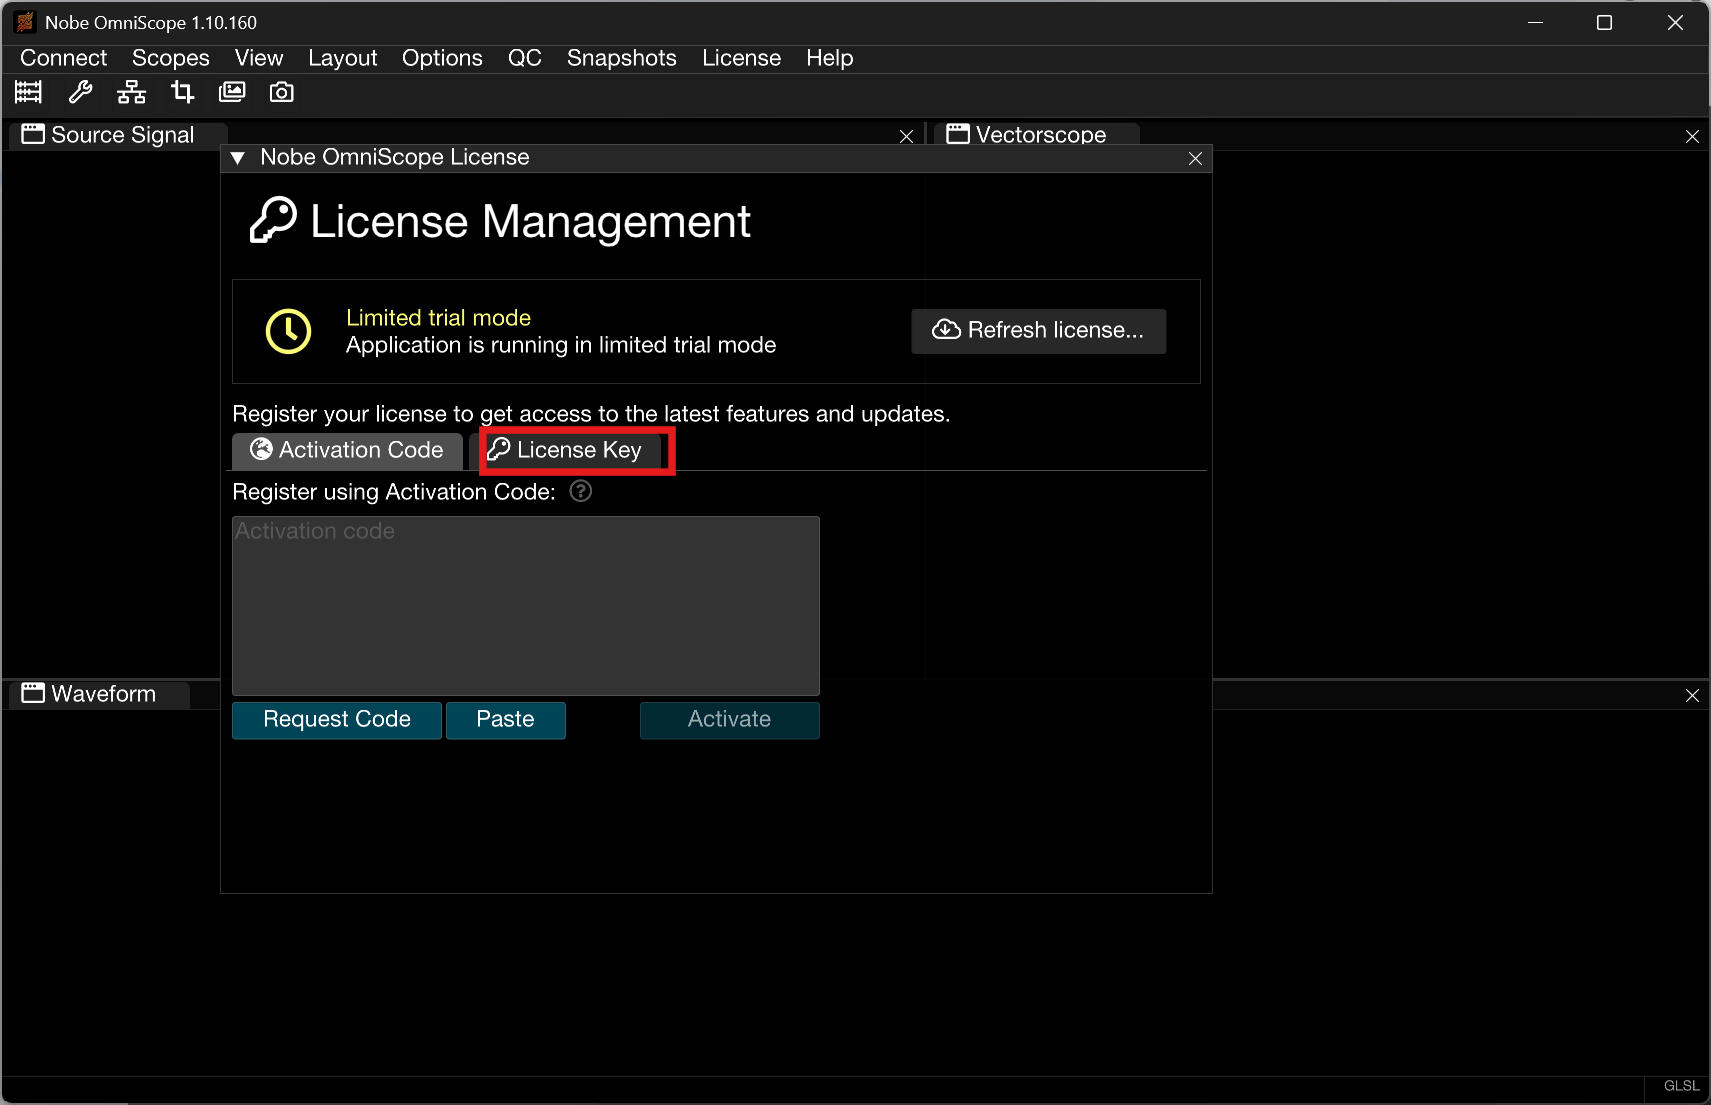Close the Vectorscope panel
Screen dimensions: 1711x1105
click(x=1692, y=136)
